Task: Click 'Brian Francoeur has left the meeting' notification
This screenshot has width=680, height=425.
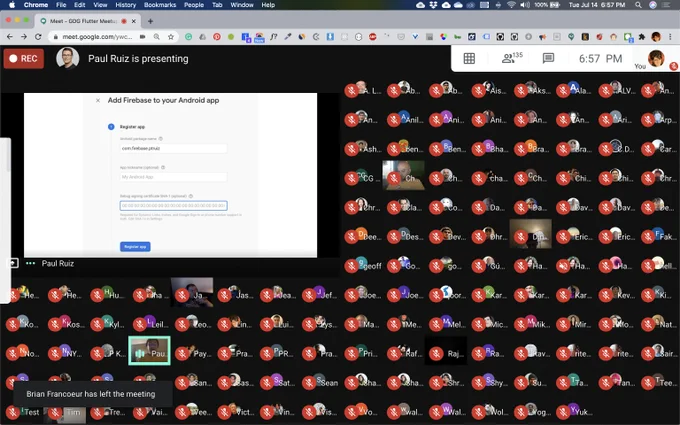Action: point(91,394)
